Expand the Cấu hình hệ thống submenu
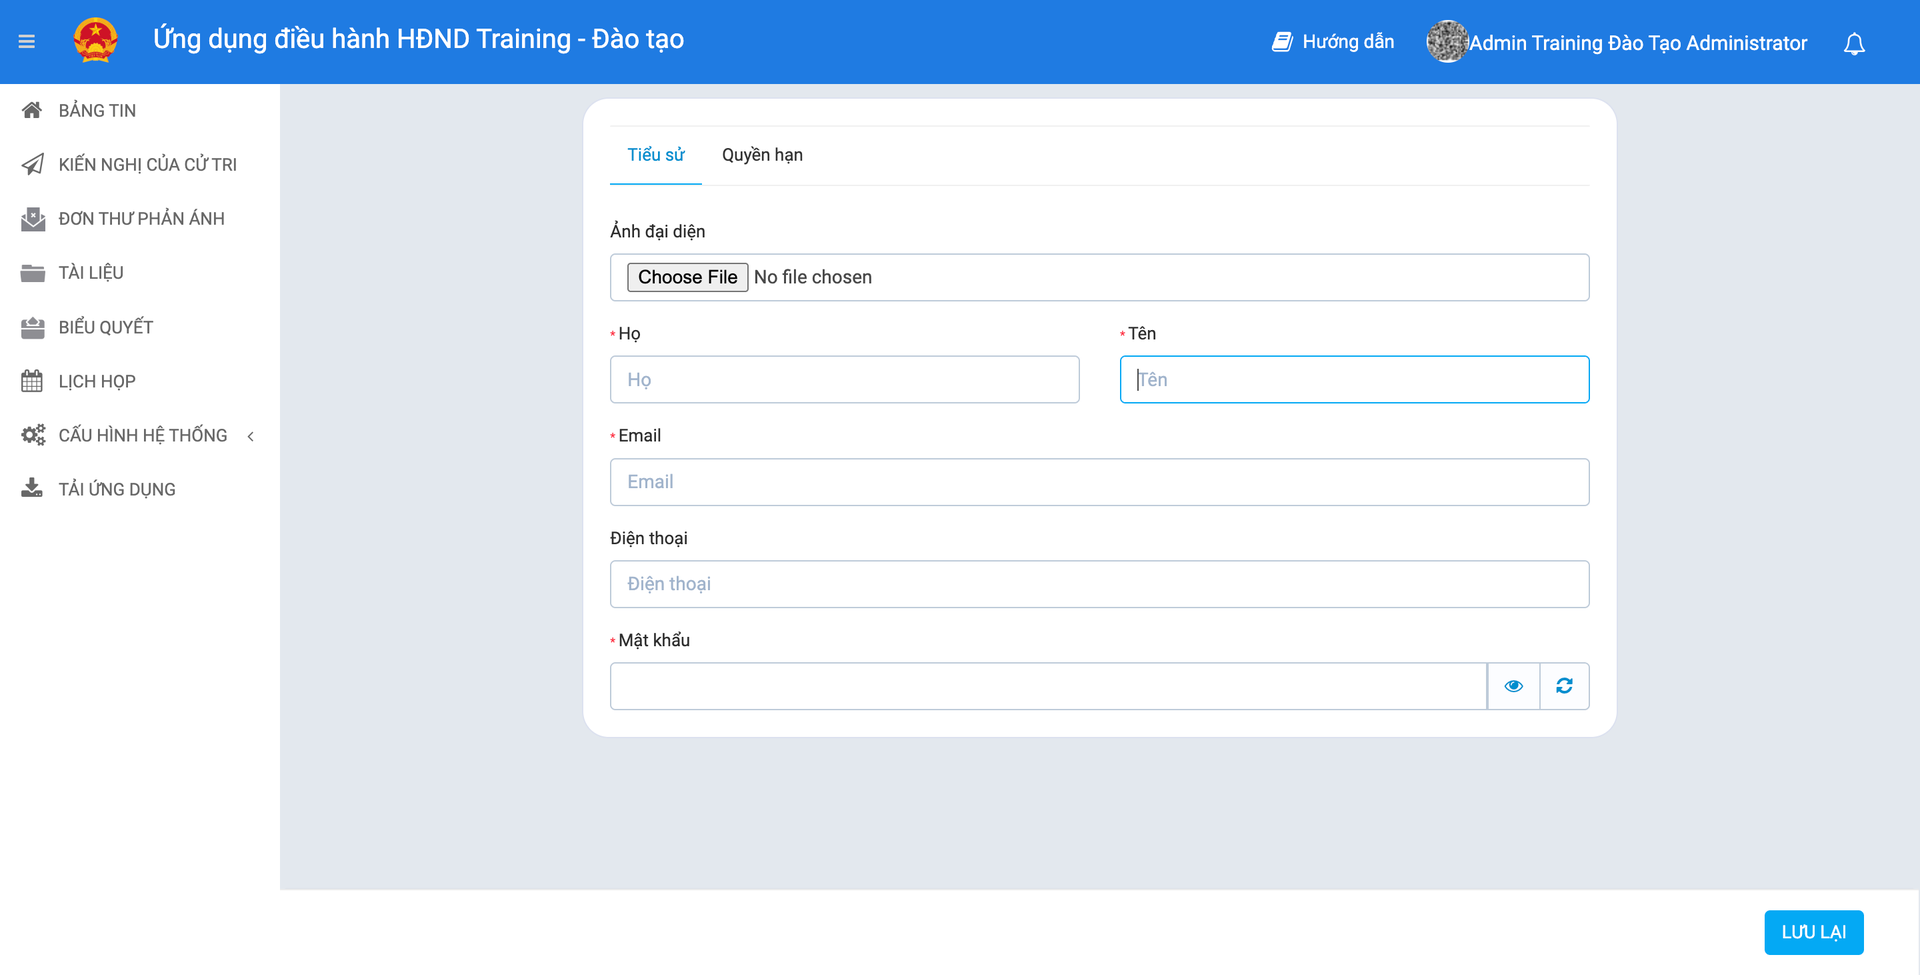 pos(250,436)
